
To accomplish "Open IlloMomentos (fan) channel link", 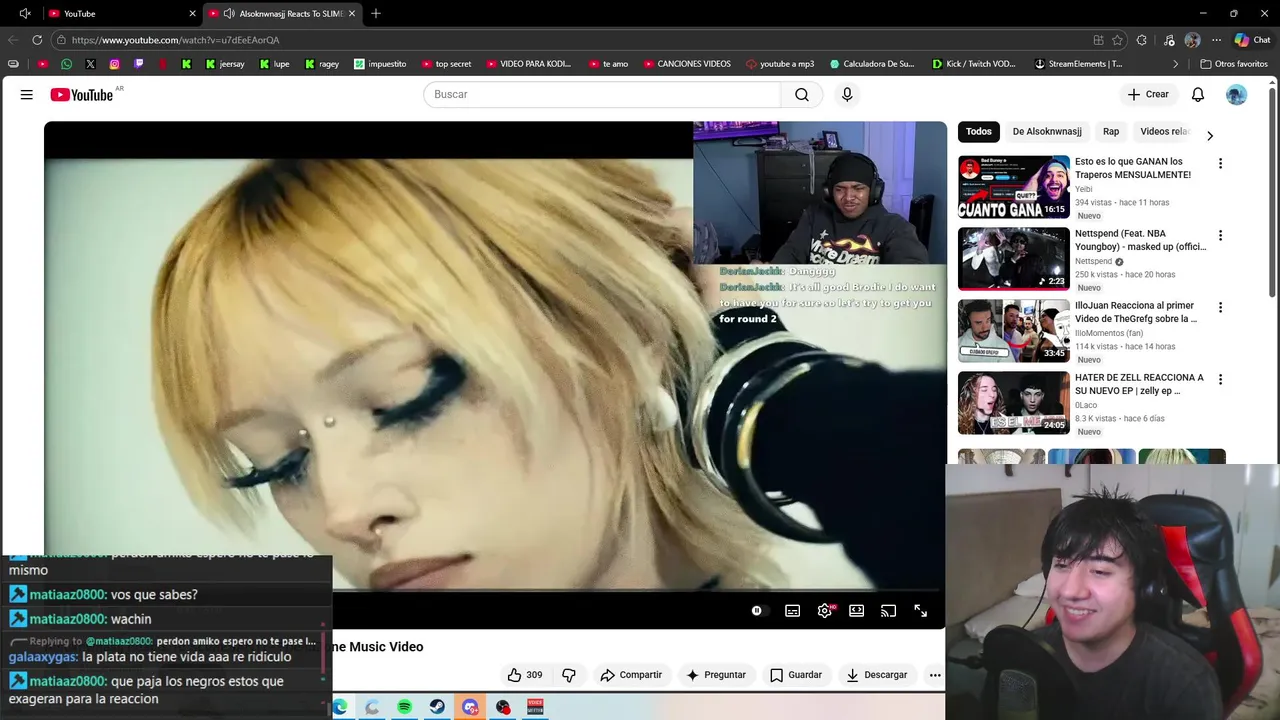I will 1109,333.
